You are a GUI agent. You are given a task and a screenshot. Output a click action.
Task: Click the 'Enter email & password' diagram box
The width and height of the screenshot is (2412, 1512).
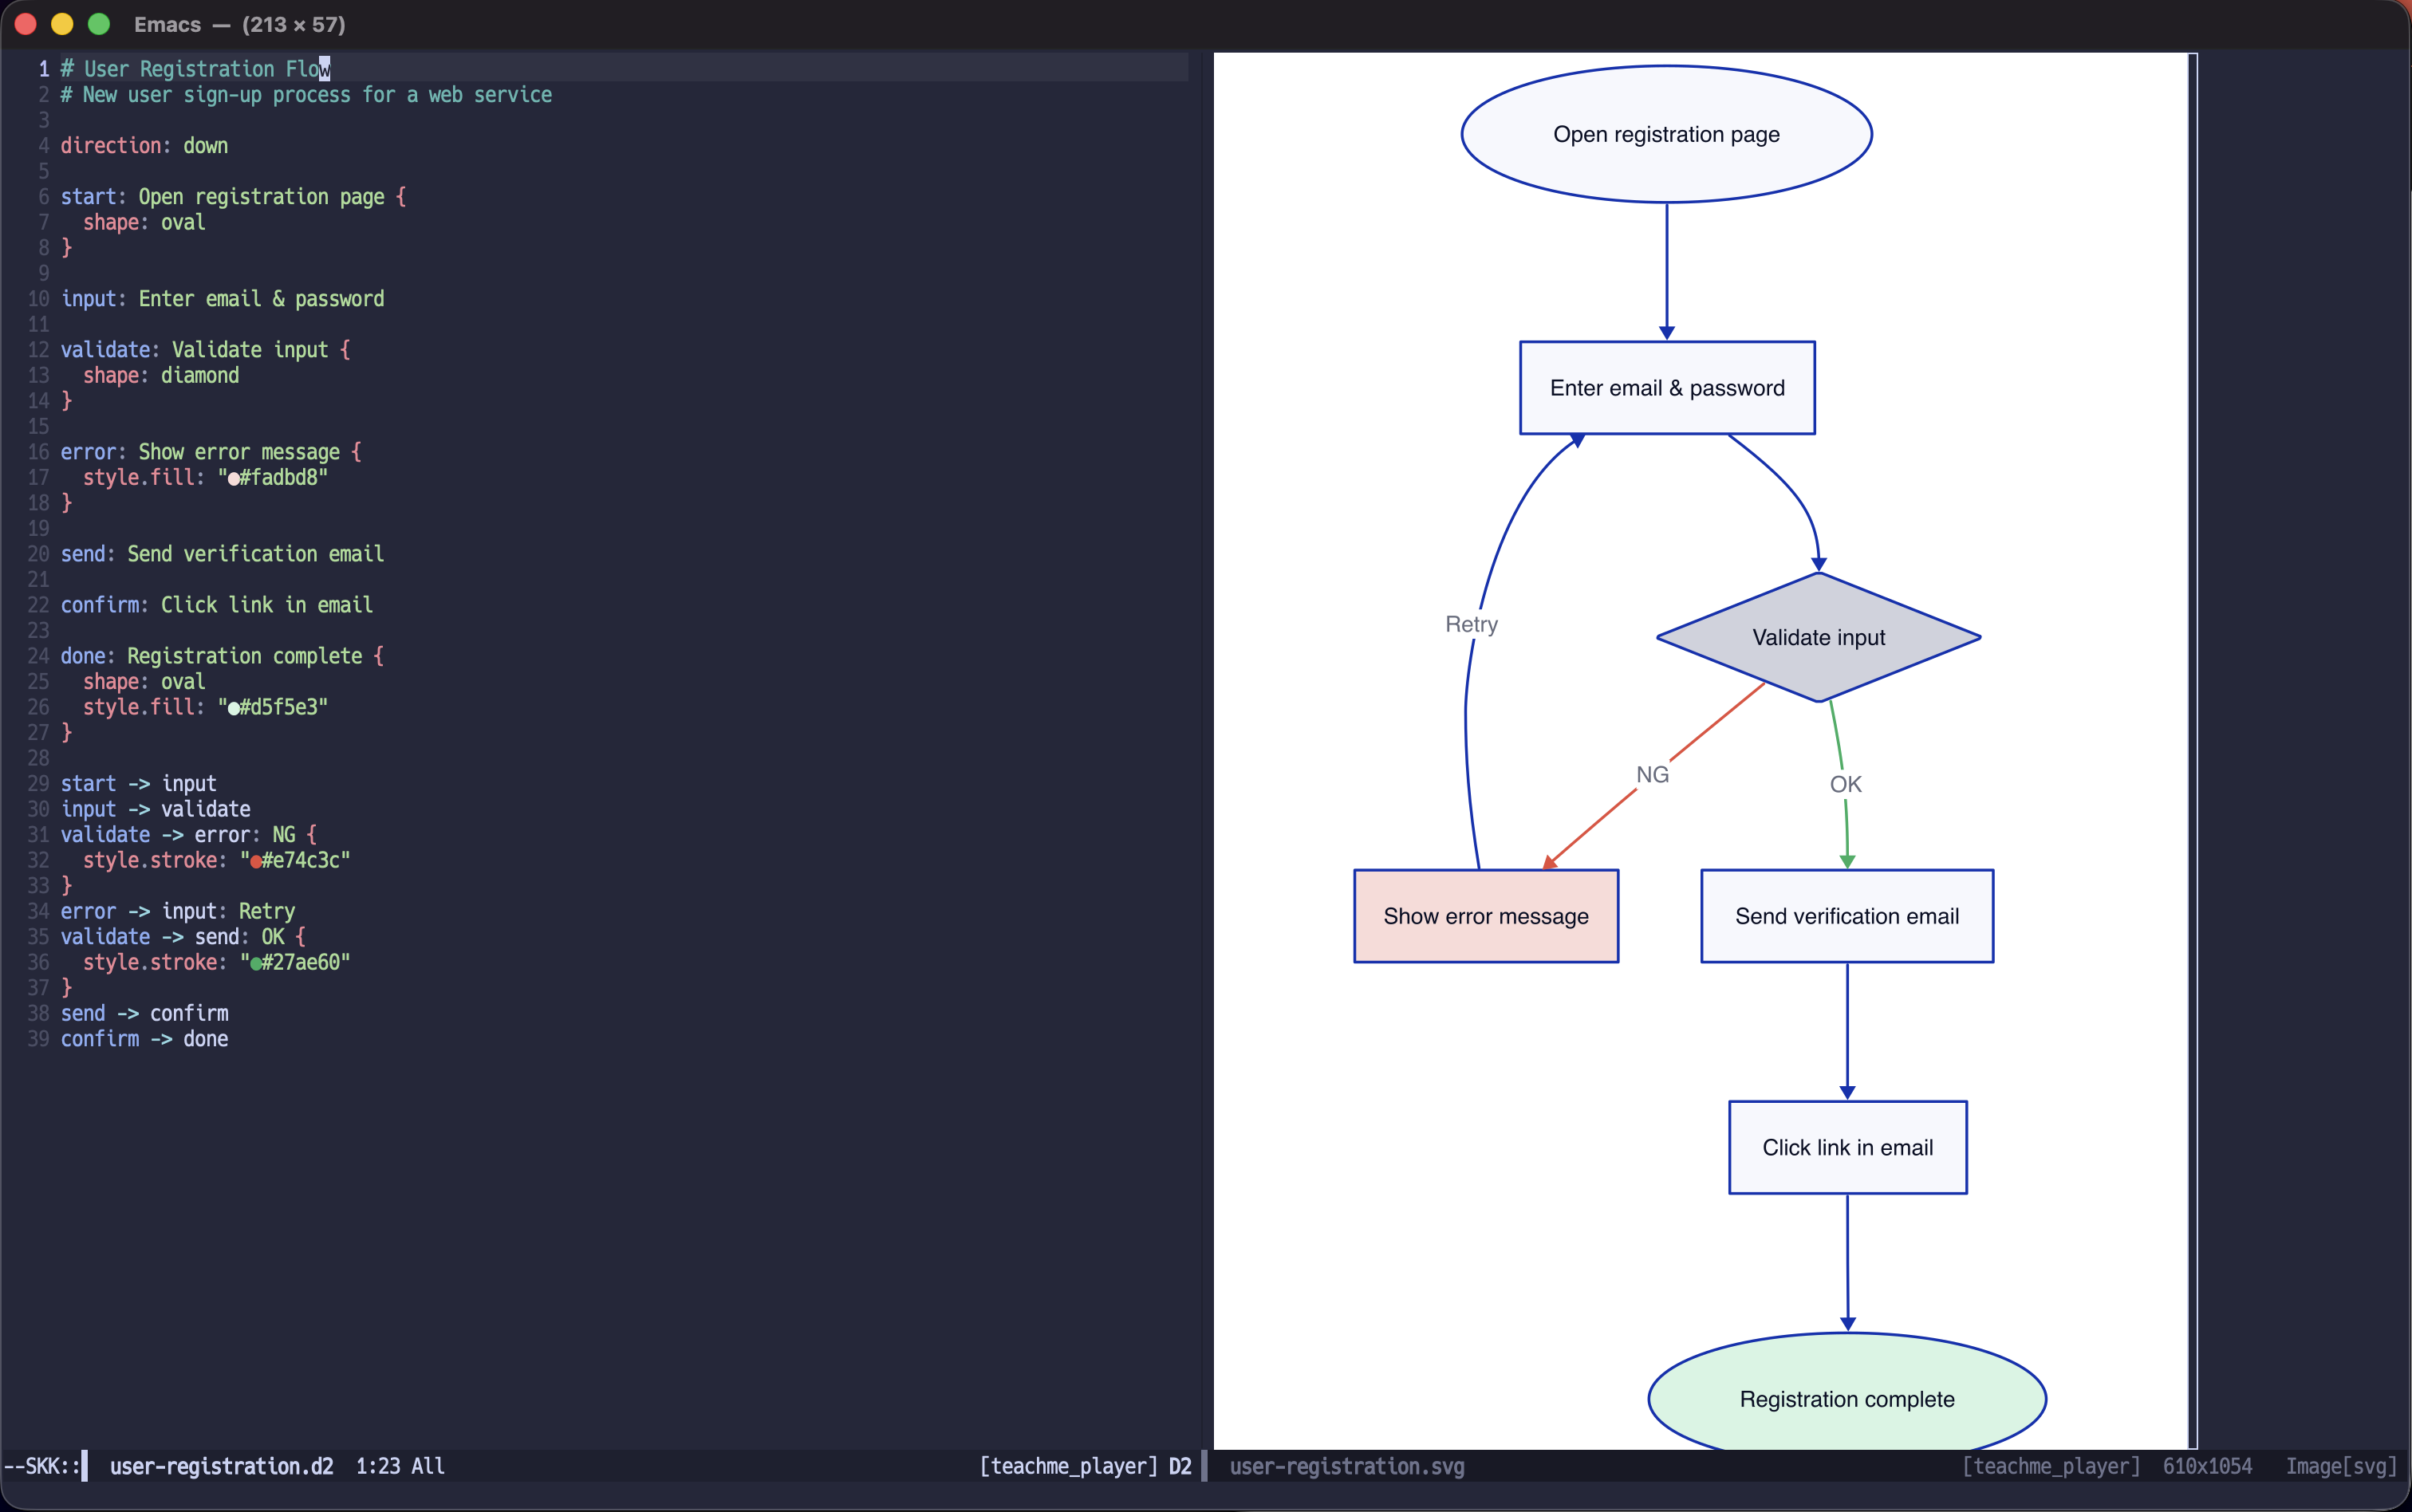[x=1667, y=388]
